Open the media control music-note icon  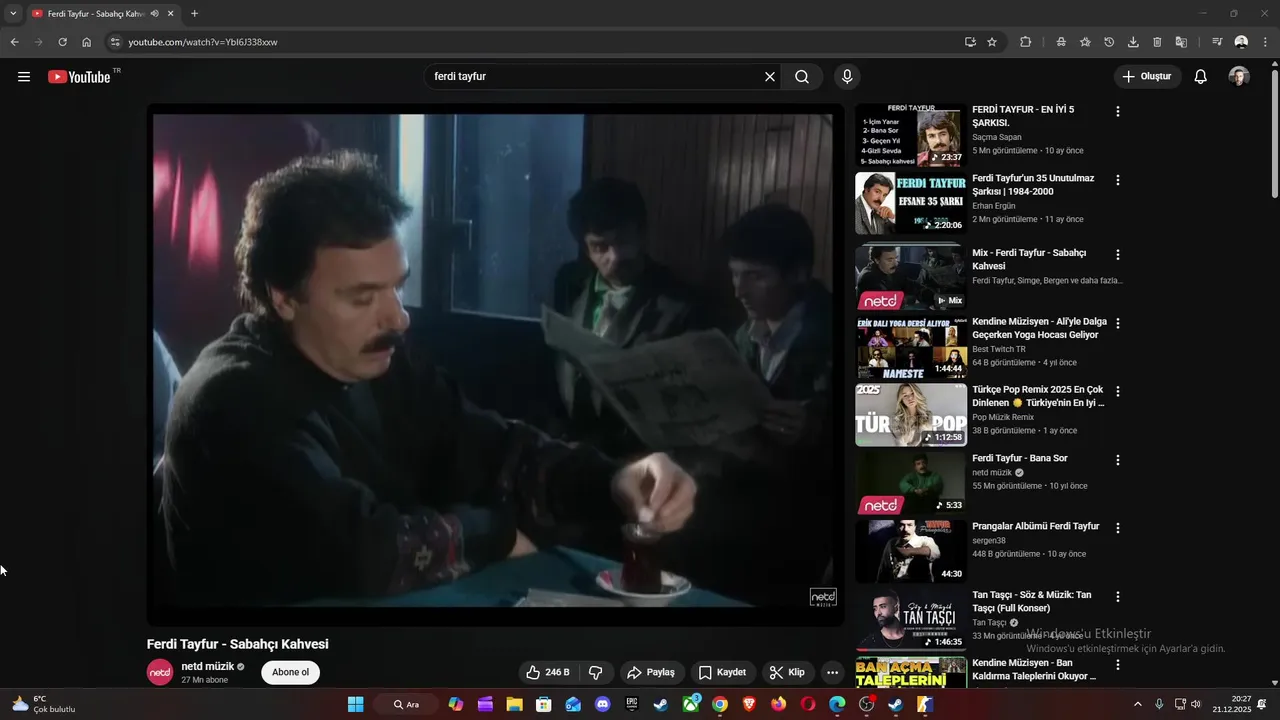pos(1217,42)
